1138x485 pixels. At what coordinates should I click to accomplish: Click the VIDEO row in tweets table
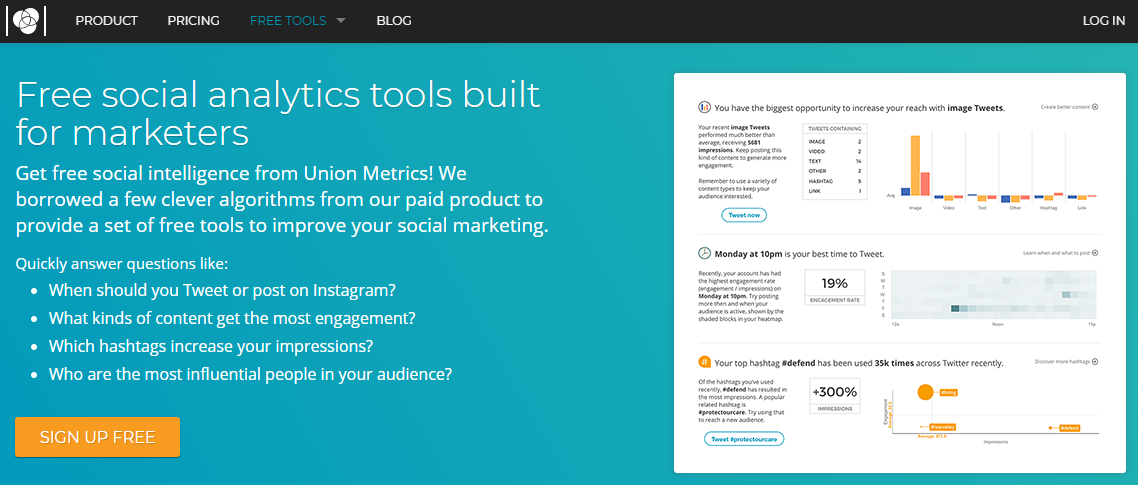[835, 151]
